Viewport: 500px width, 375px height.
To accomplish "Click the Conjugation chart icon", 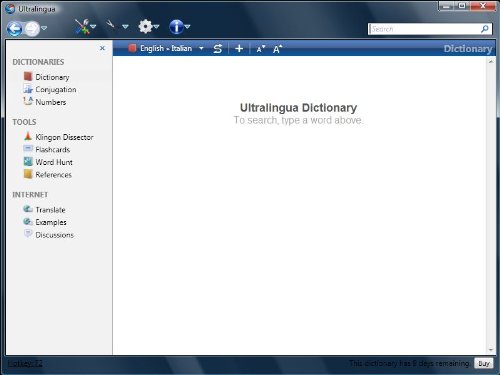I will [x=28, y=89].
